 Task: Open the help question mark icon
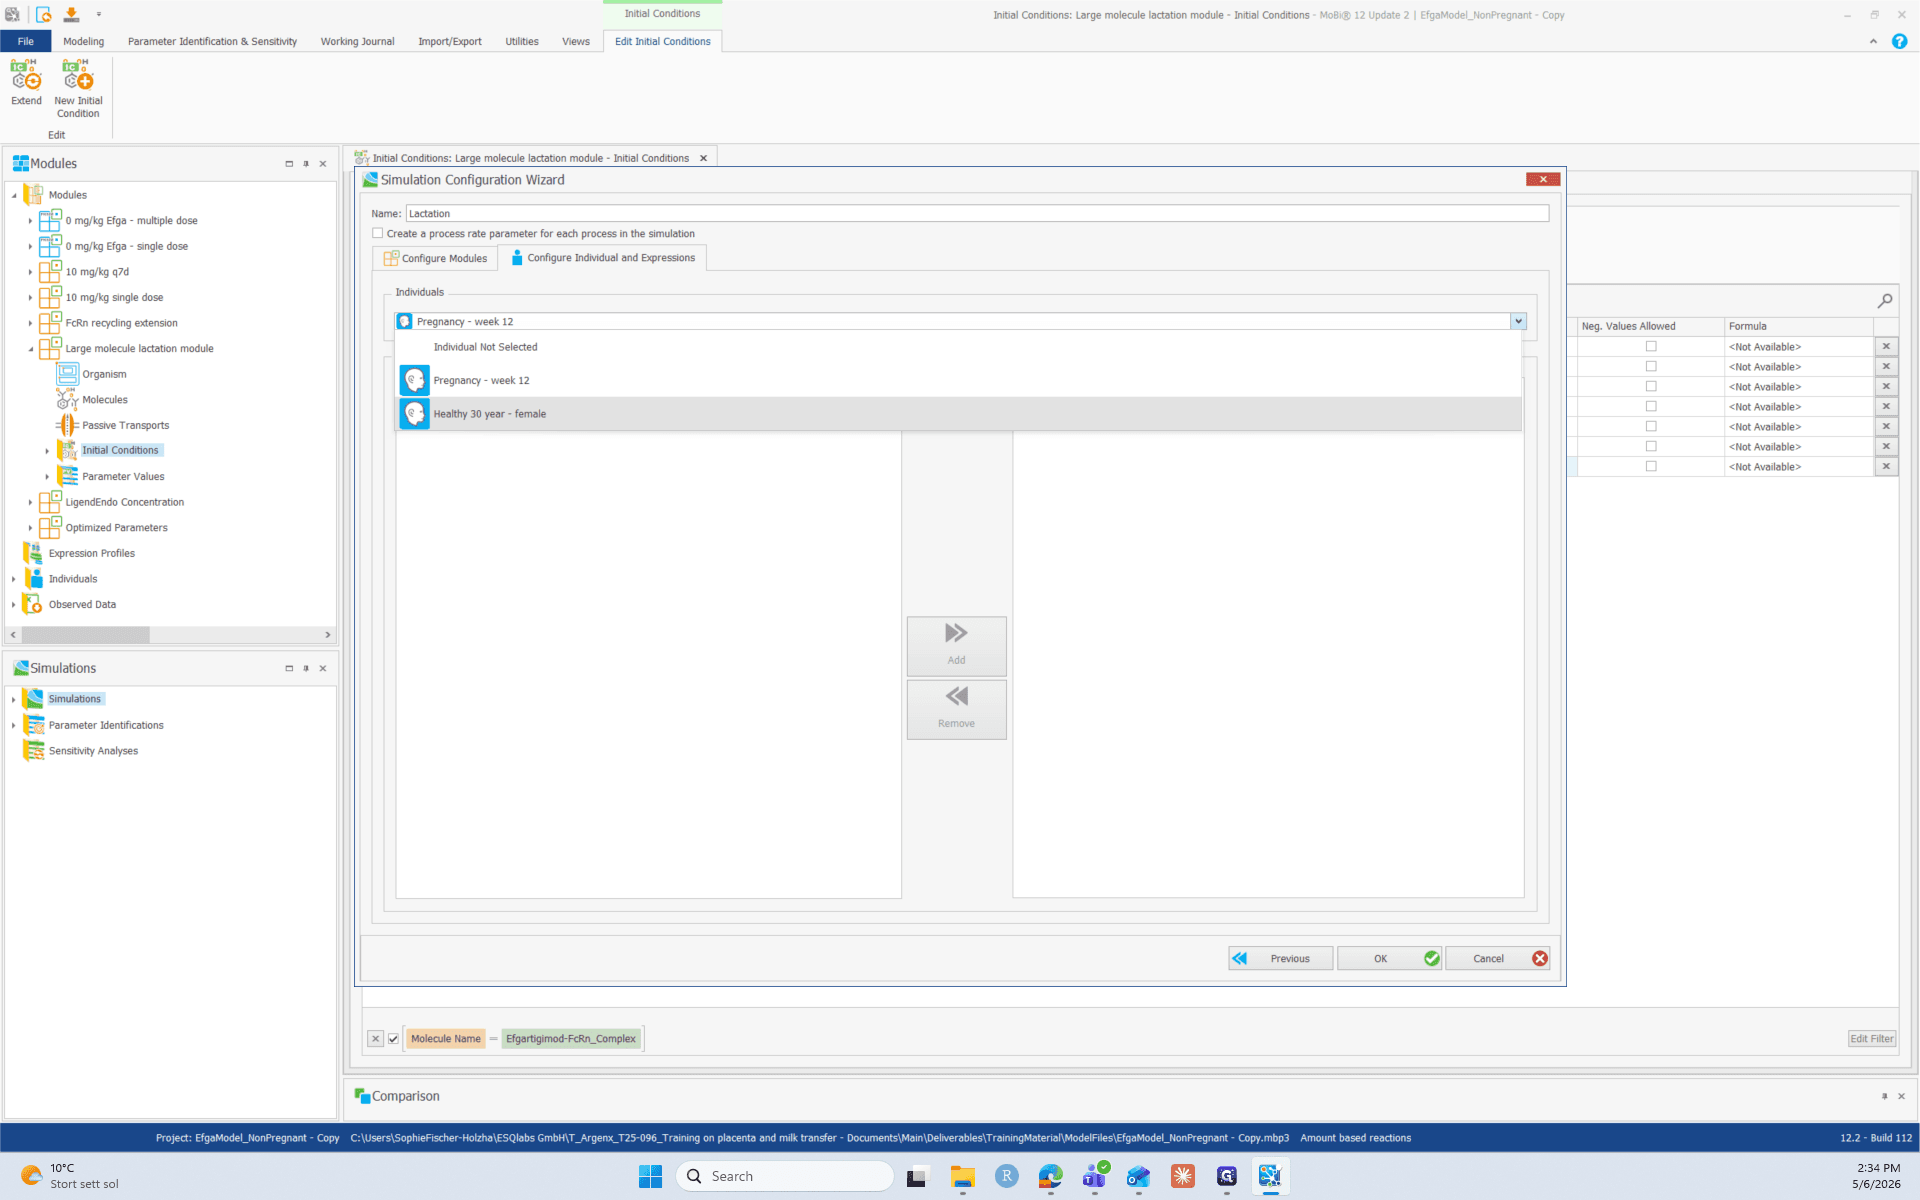coord(1899,41)
